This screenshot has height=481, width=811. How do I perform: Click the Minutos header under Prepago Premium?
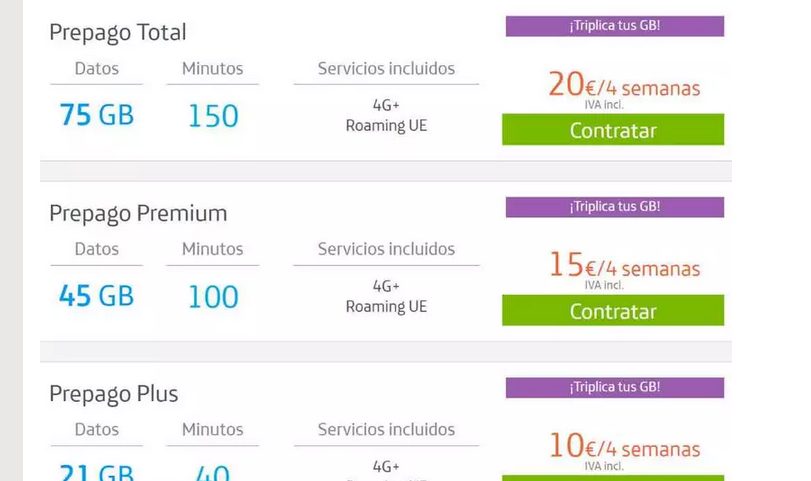tap(212, 249)
